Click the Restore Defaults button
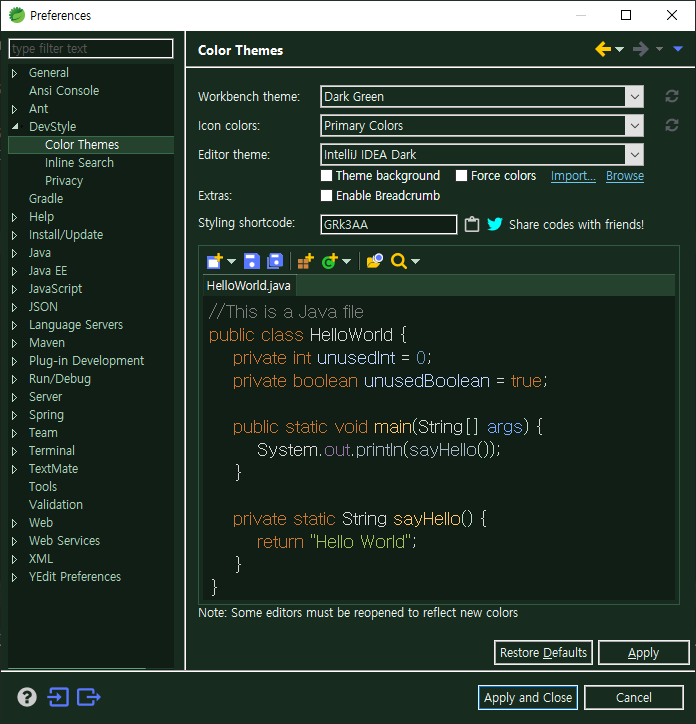Screen dimensions: 696x724 pyautogui.click(x=543, y=652)
